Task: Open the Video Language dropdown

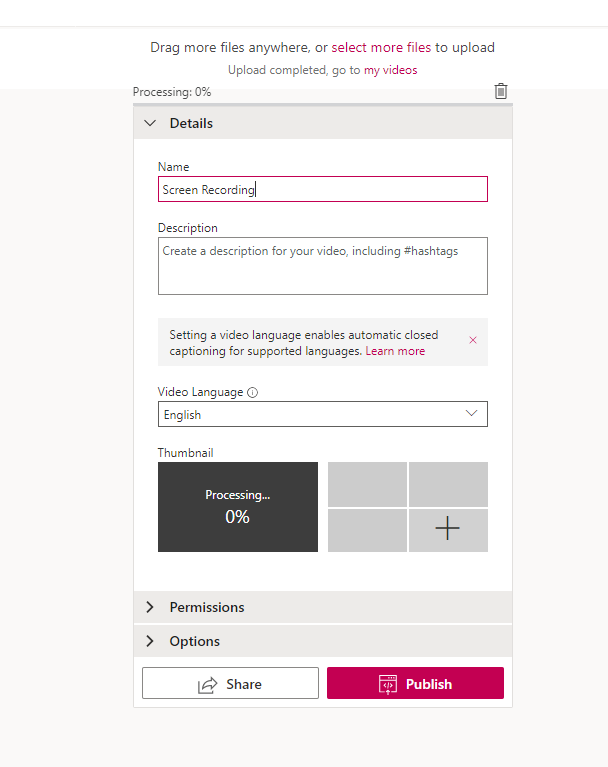Action: (323, 414)
